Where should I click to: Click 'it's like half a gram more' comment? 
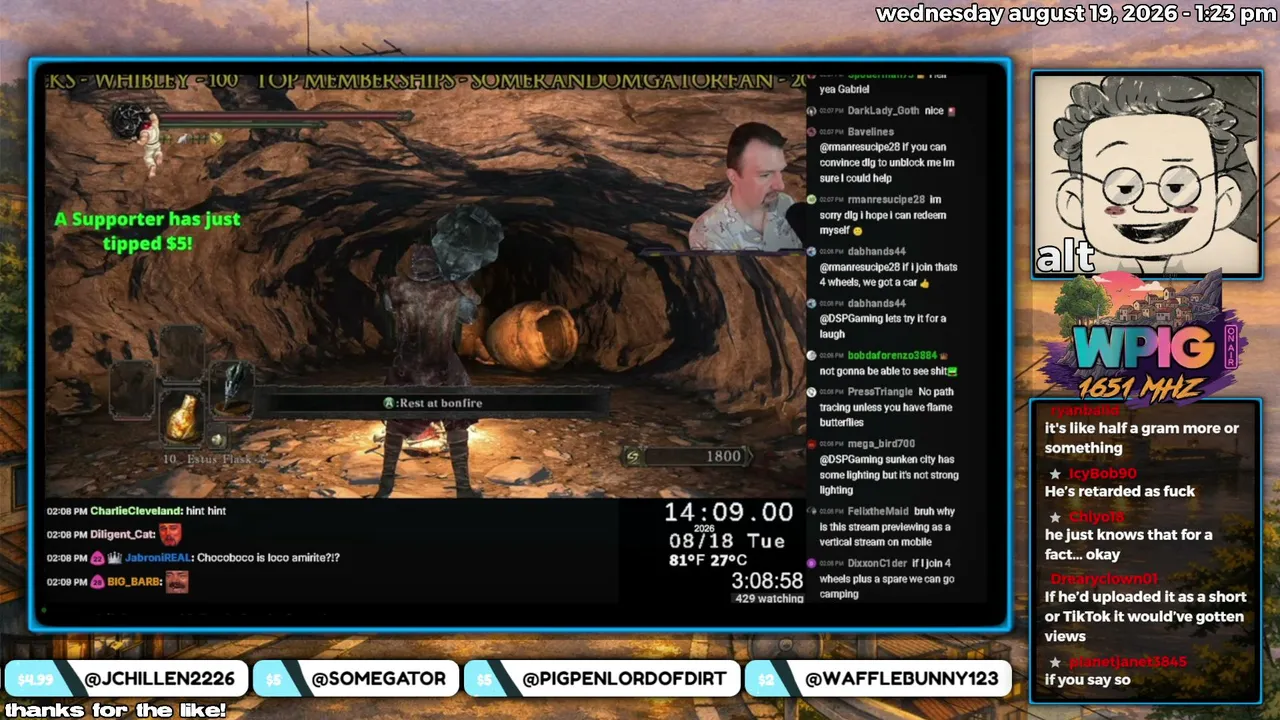click(x=1142, y=438)
